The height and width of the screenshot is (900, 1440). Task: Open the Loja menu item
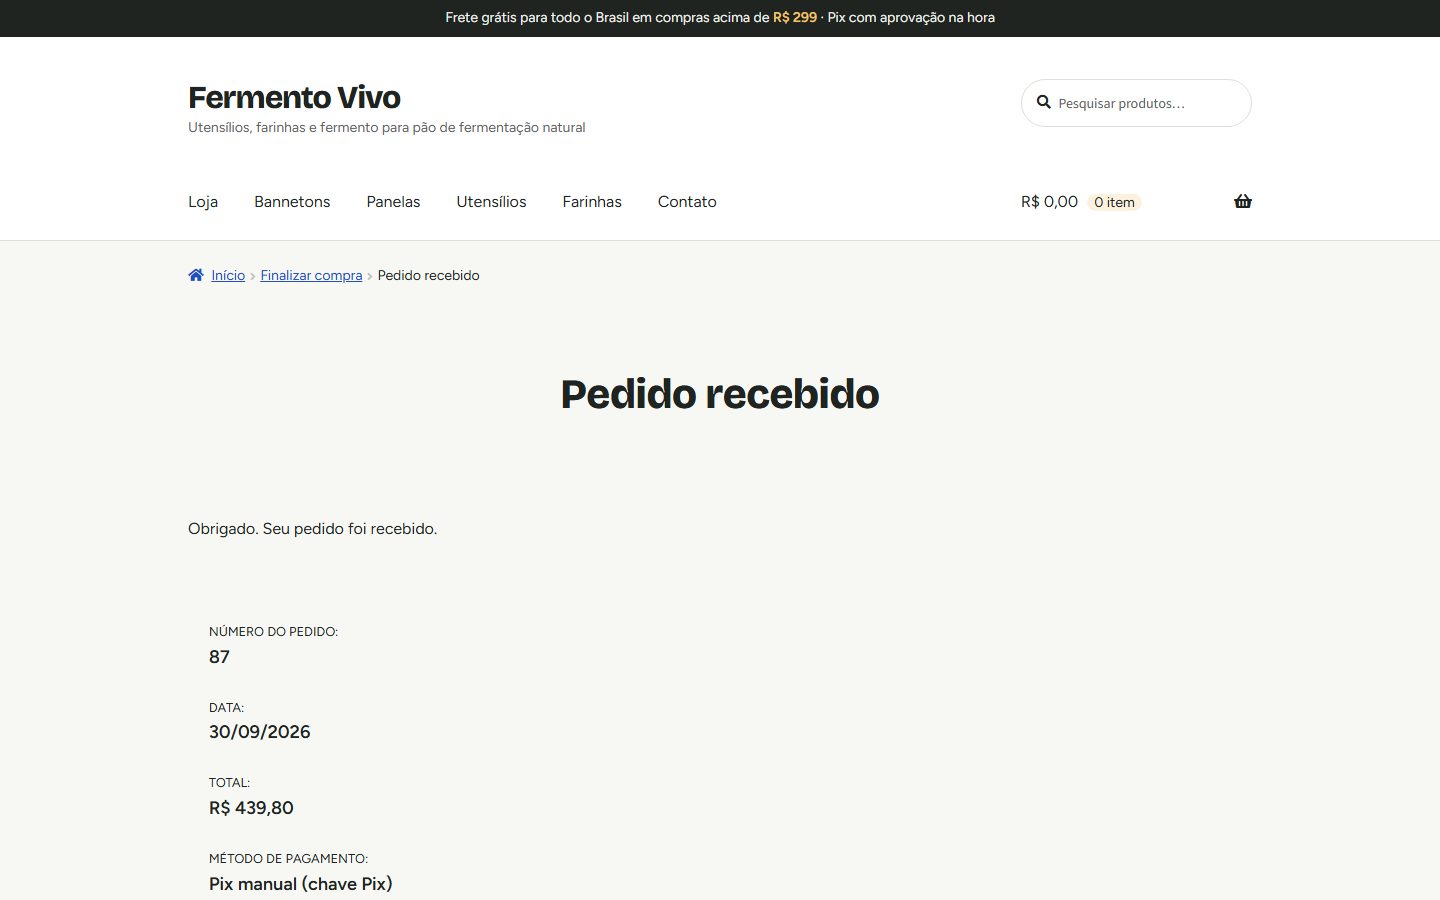203,202
